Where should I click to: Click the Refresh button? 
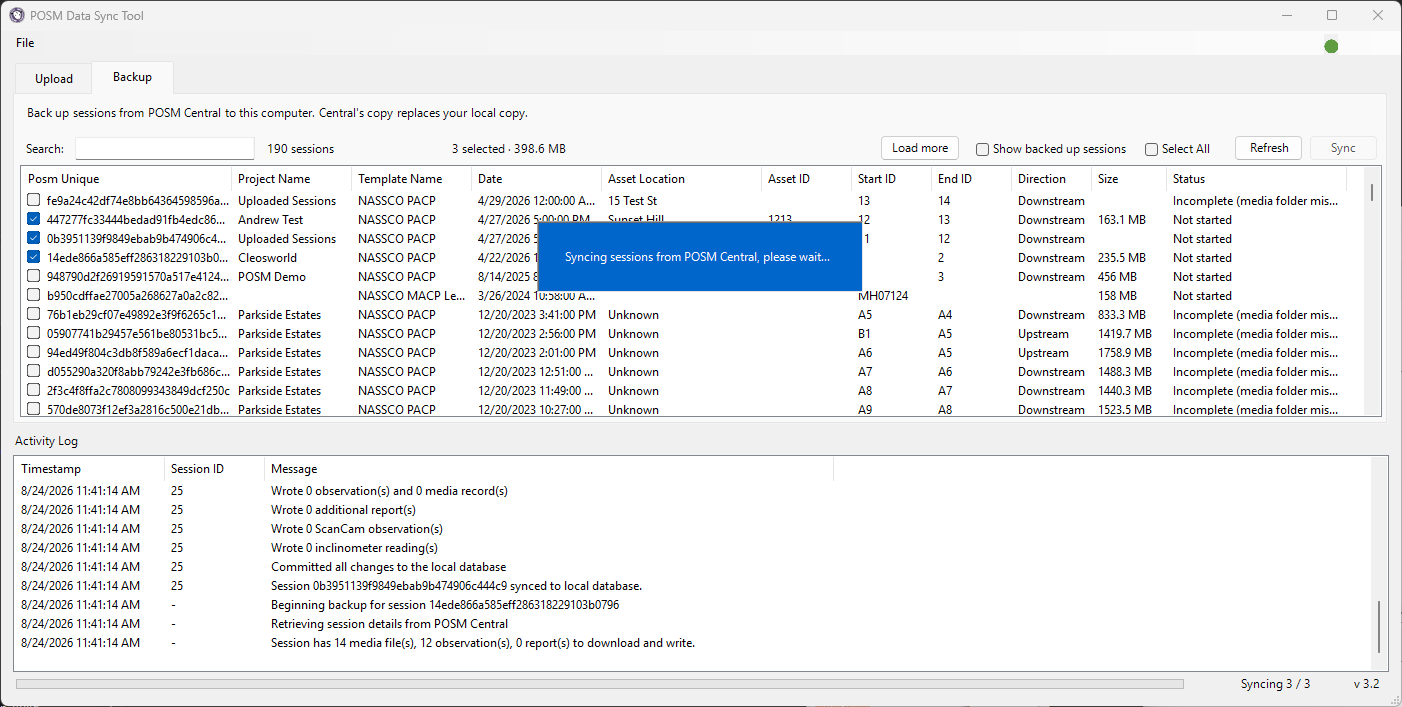coord(1269,148)
